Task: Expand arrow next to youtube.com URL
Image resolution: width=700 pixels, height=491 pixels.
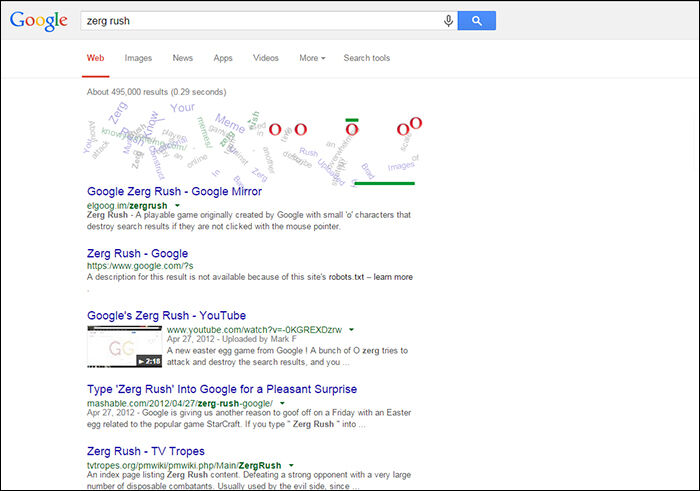Action: (x=351, y=330)
